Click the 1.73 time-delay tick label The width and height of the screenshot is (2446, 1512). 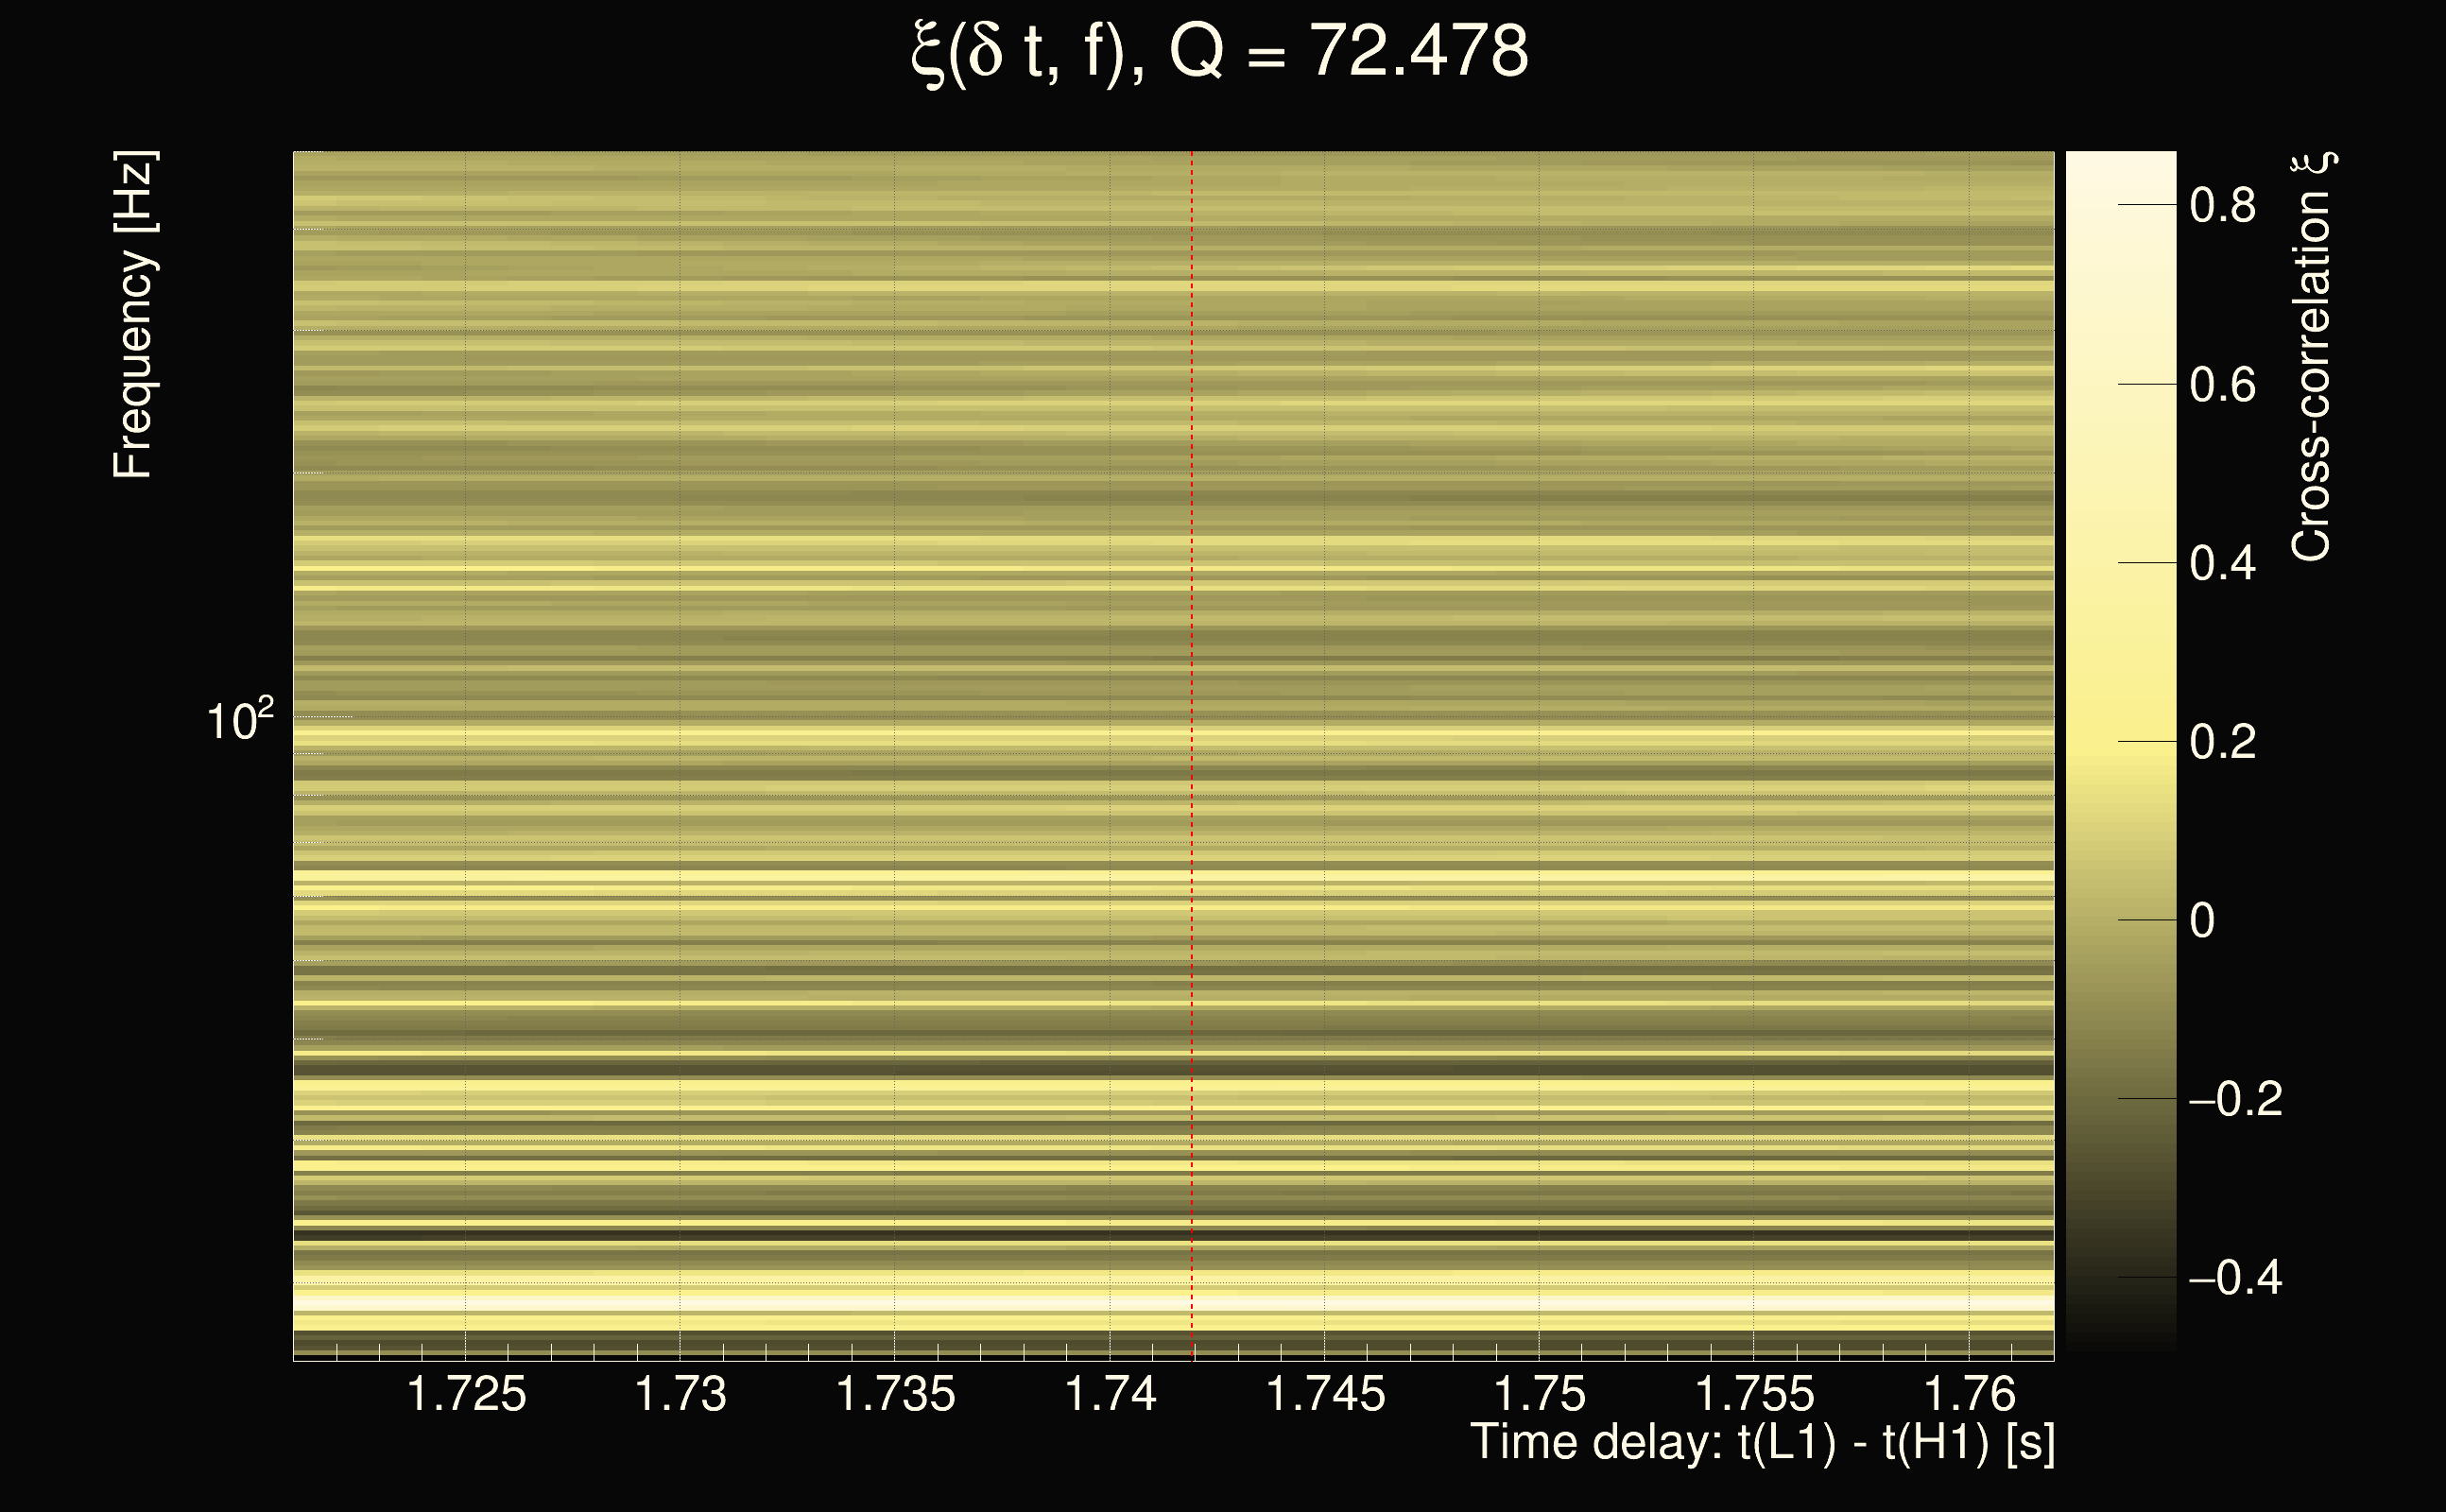tap(681, 1394)
